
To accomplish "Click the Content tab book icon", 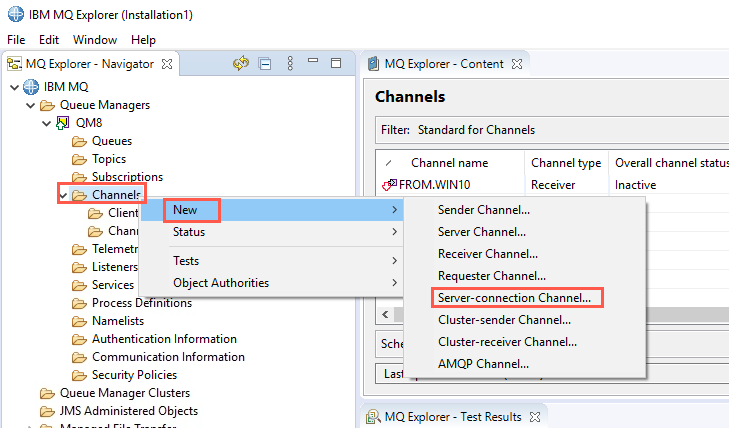I will [373, 64].
